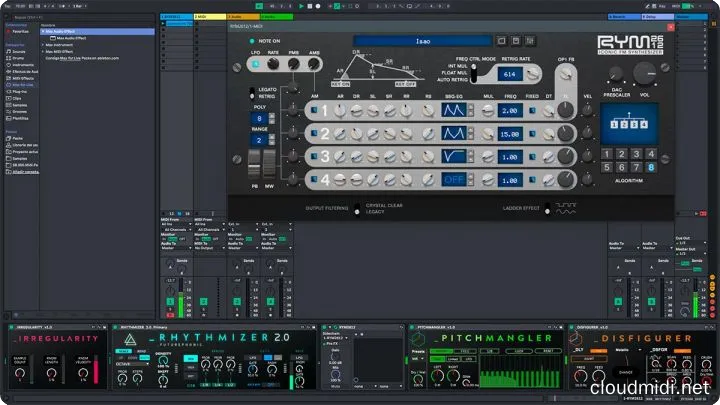Click the OFF display on operator 4
This screenshot has height=405, width=720.
[455, 178]
